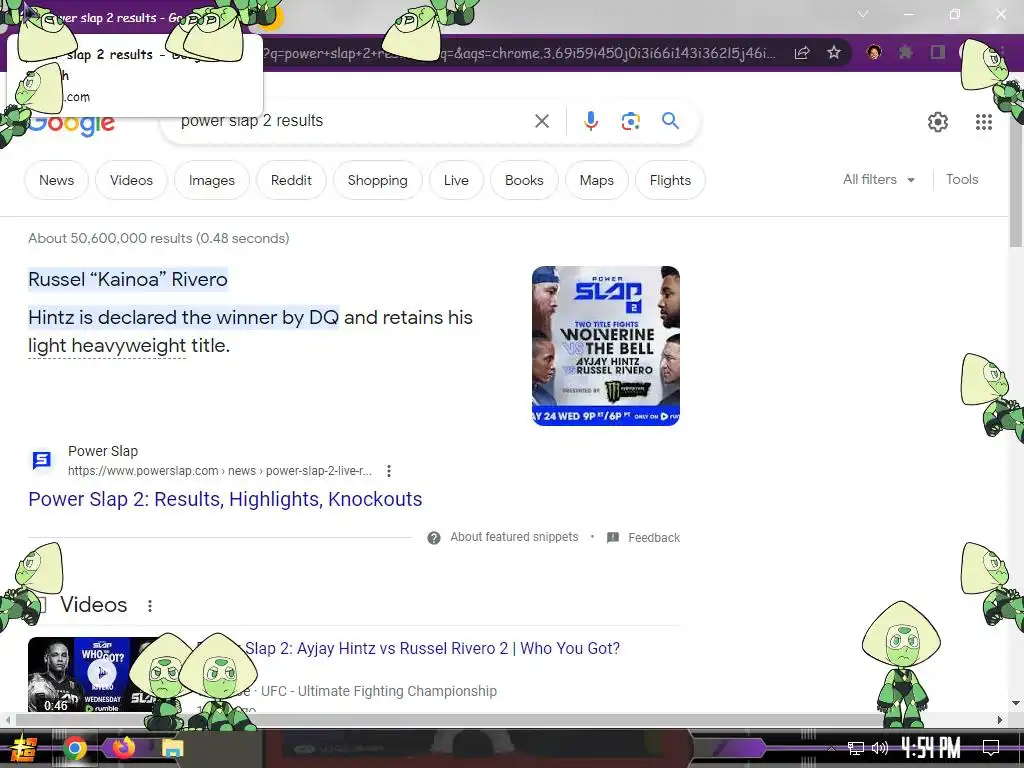Click the vertical scrollbar thumb
The height and width of the screenshot is (768, 1024).
pyautogui.click(x=1016, y=160)
